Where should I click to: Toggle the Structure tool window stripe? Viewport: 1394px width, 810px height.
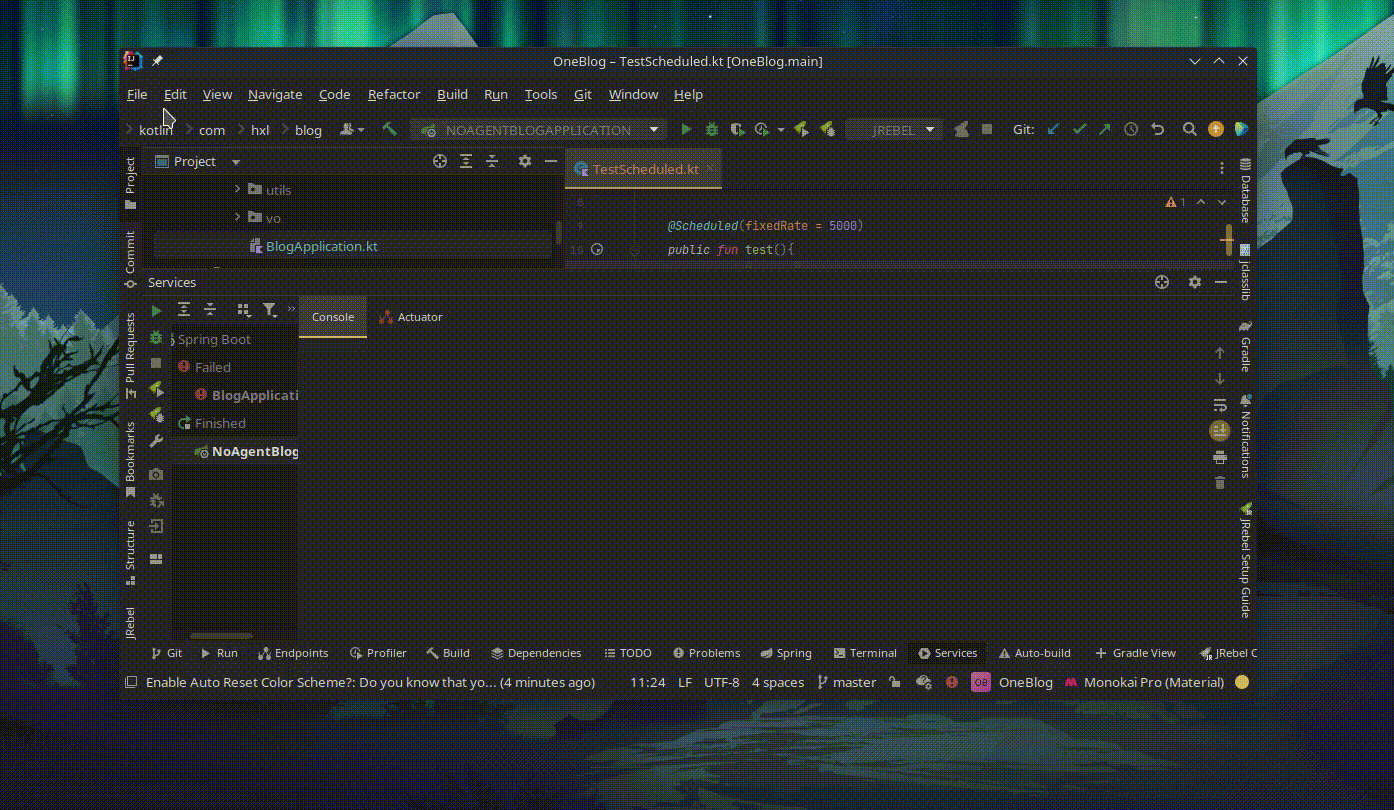(x=130, y=552)
